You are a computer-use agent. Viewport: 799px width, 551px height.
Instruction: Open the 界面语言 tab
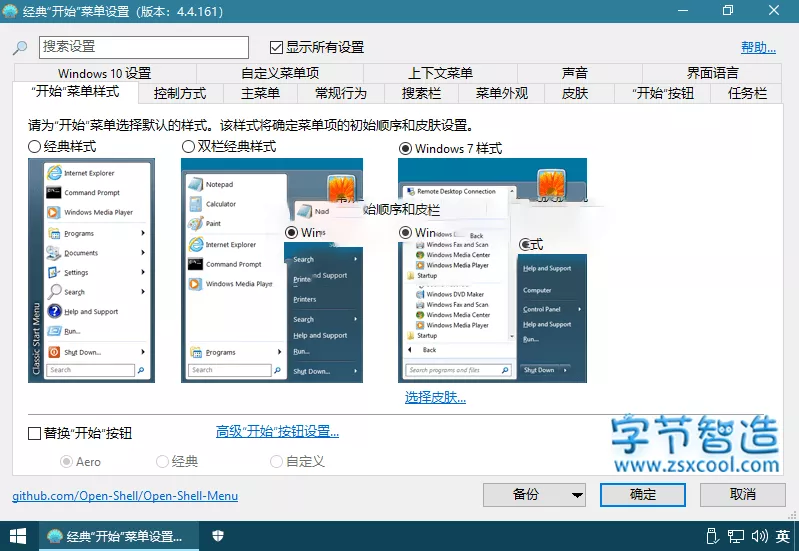(712, 73)
